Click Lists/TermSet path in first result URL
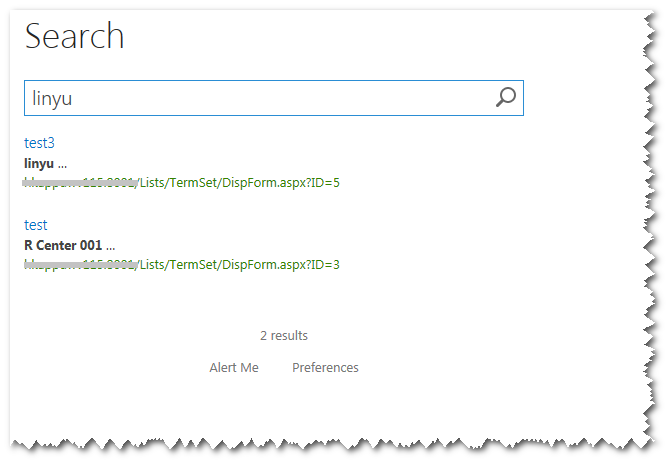Screen dimensions: 672x466 coord(174,183)
